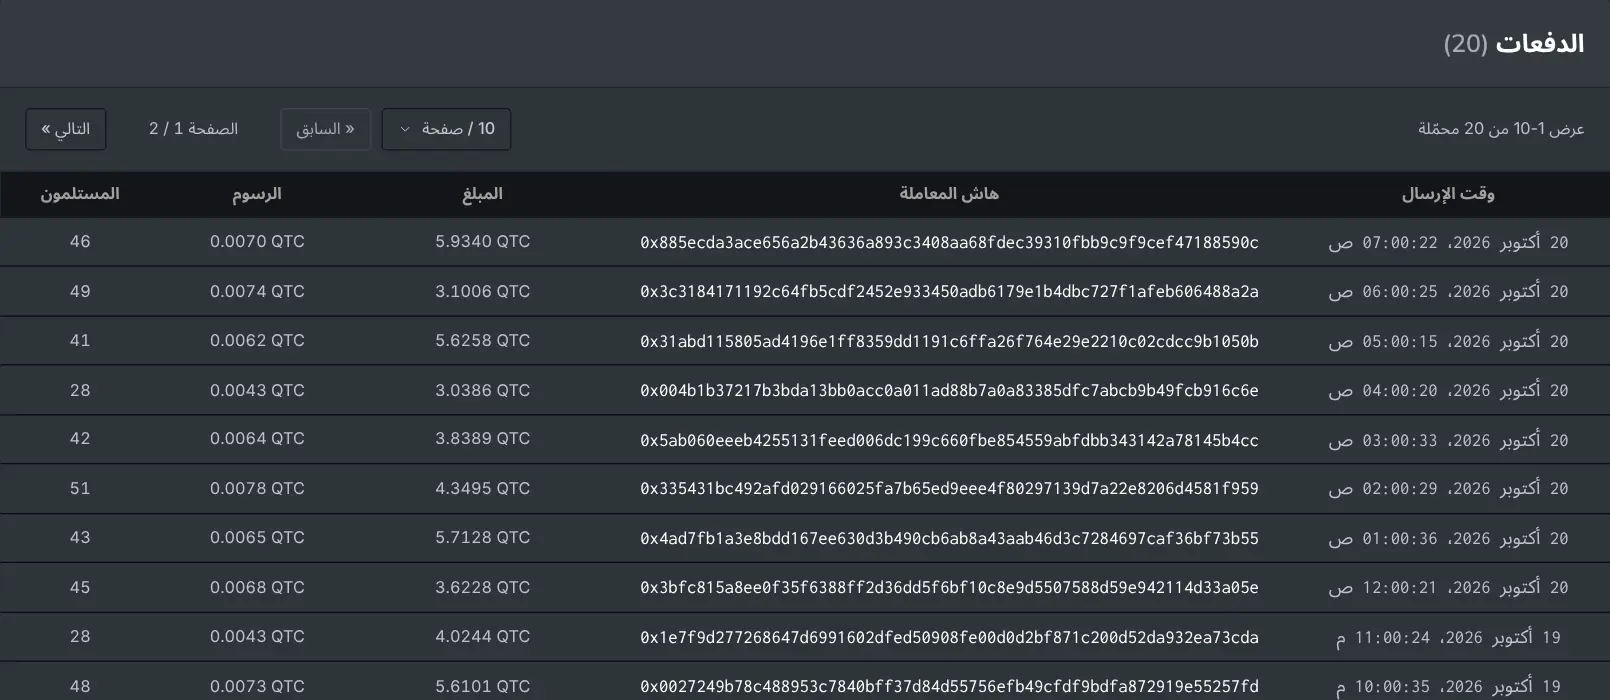Image resolution: width=1610 pixels, height=700 pixels.
Task: Select amount 5.9340 QTC
Action: pos(482,242)
